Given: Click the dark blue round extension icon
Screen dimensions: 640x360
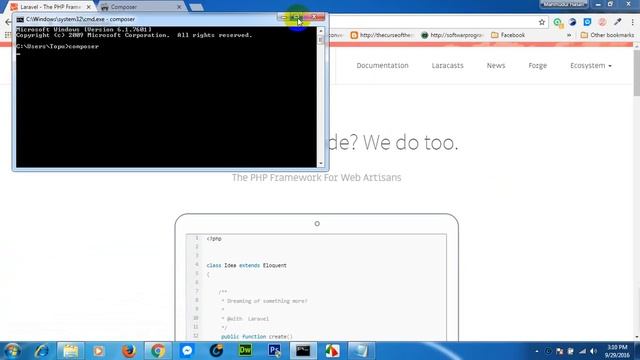Looking at the screenshot, I should coord(572,22).
